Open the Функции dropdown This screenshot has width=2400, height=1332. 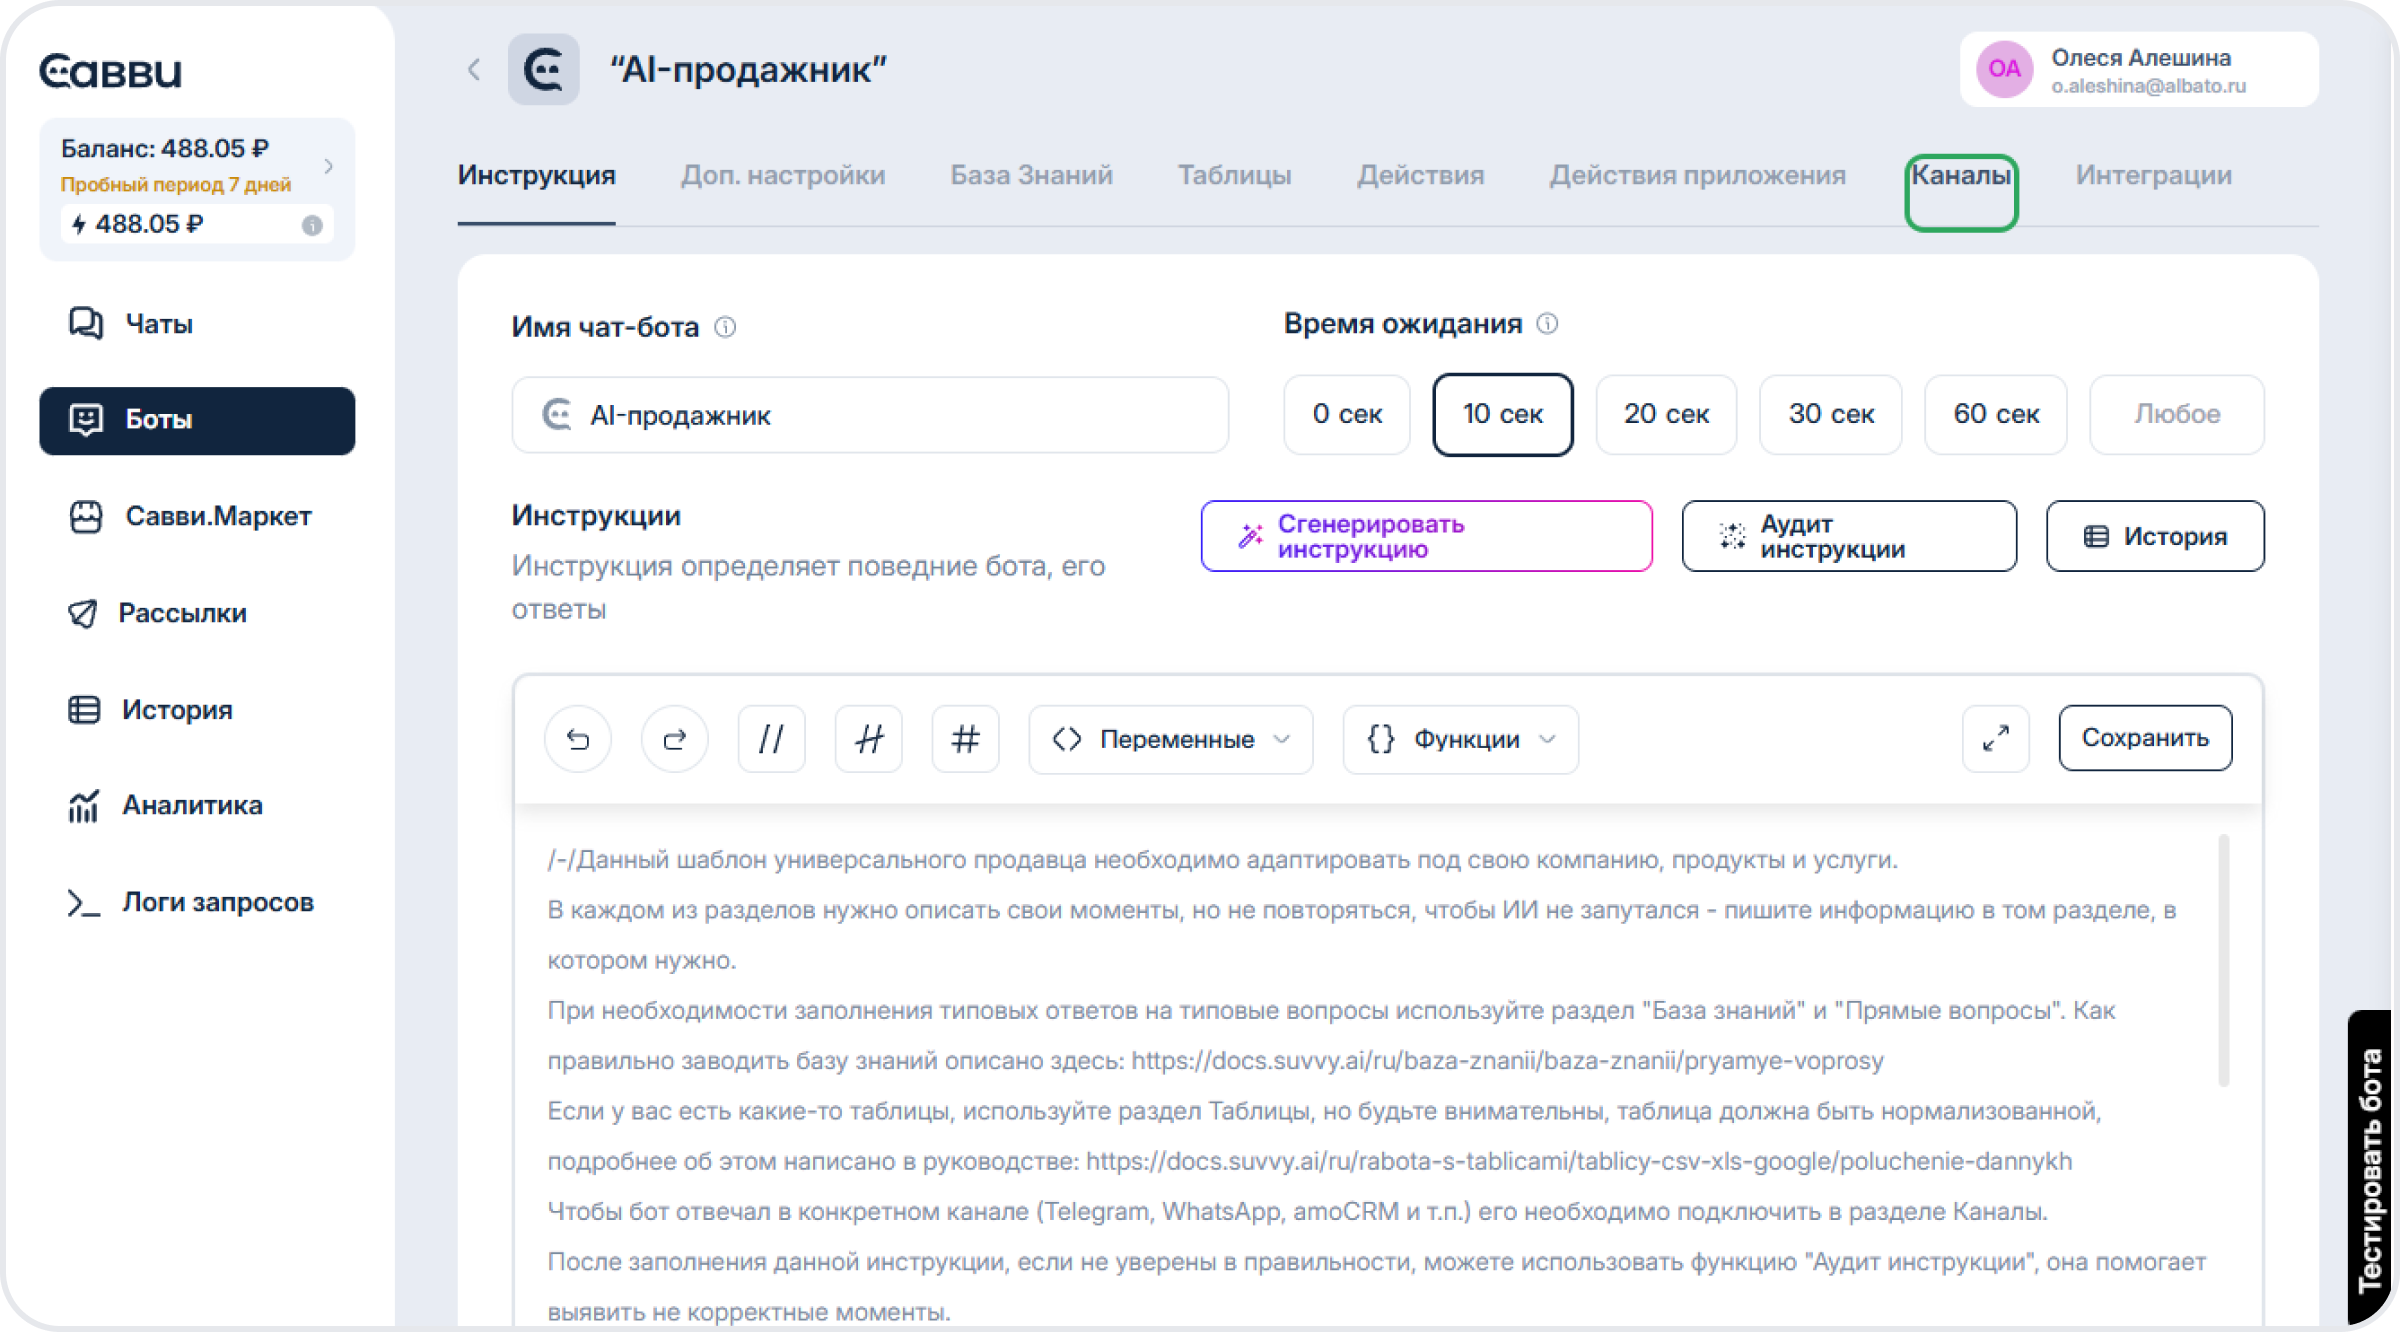[1460, 739]
